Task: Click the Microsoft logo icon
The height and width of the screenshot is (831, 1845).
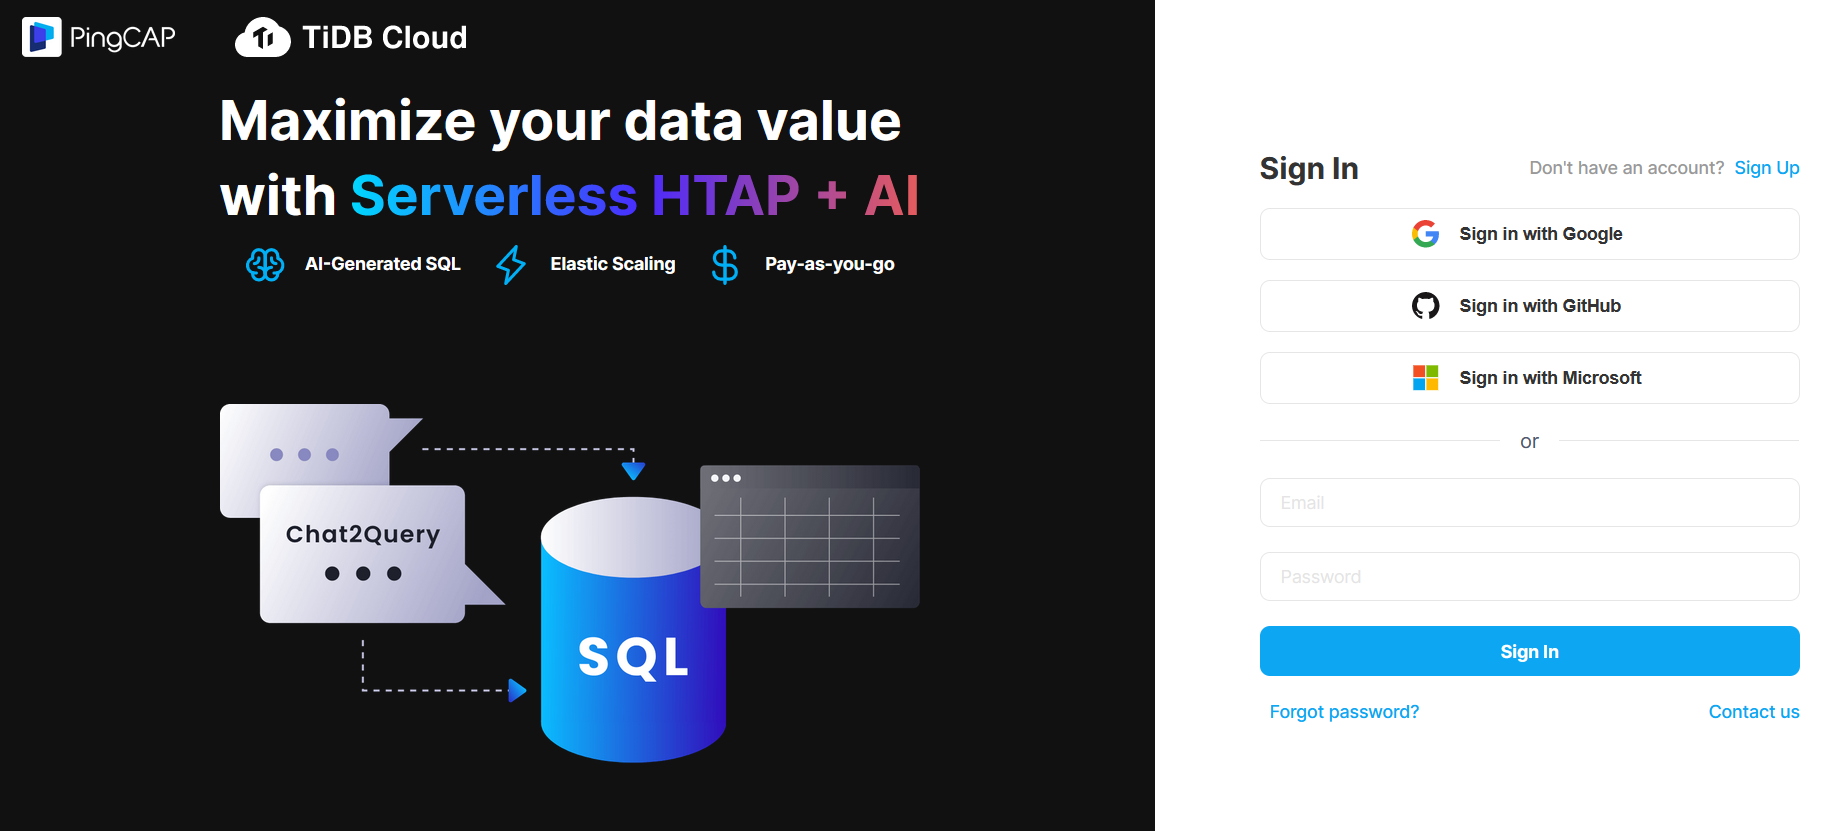Action: pos(1425,378)
